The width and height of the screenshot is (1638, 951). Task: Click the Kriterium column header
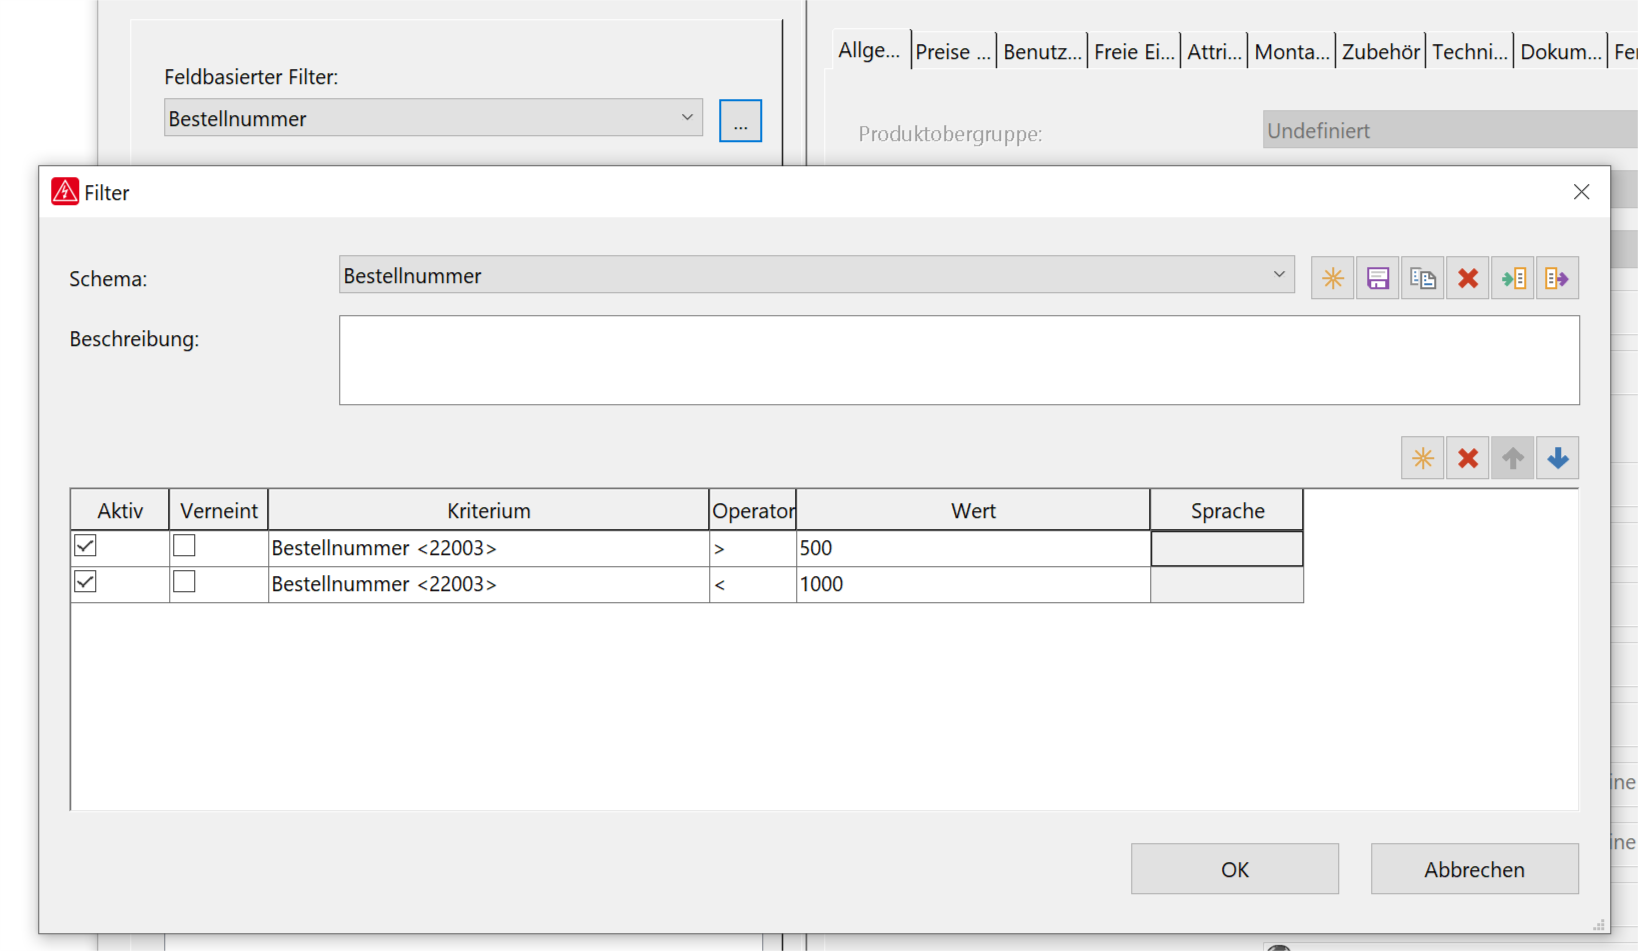(x=489, y=510)
